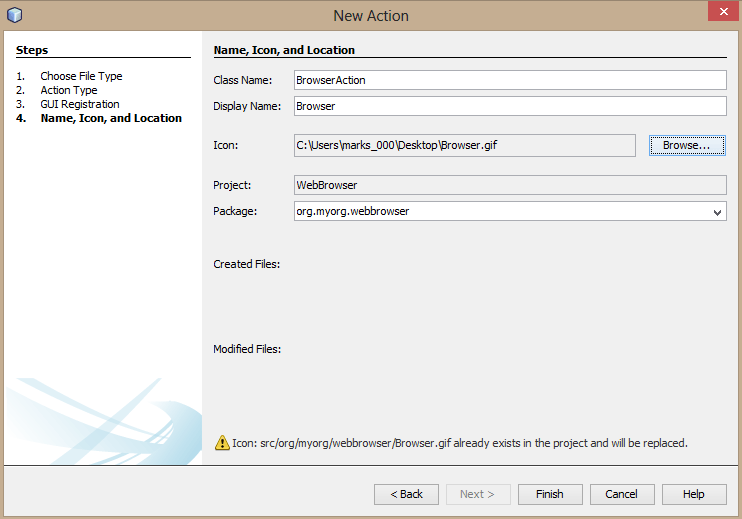Click the NetBeans cube icon in title bar
Viewport: 742px width, 519px height.
(x=15, y=15)
